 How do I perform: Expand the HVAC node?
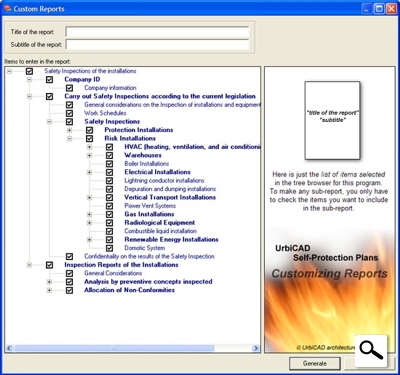(x=89, y=147)
